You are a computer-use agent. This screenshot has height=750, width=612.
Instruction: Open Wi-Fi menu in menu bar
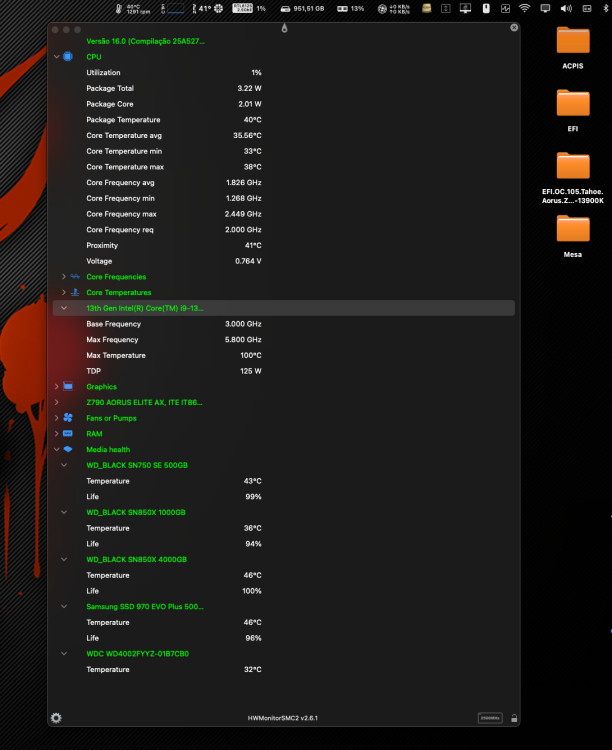[524, 8]
